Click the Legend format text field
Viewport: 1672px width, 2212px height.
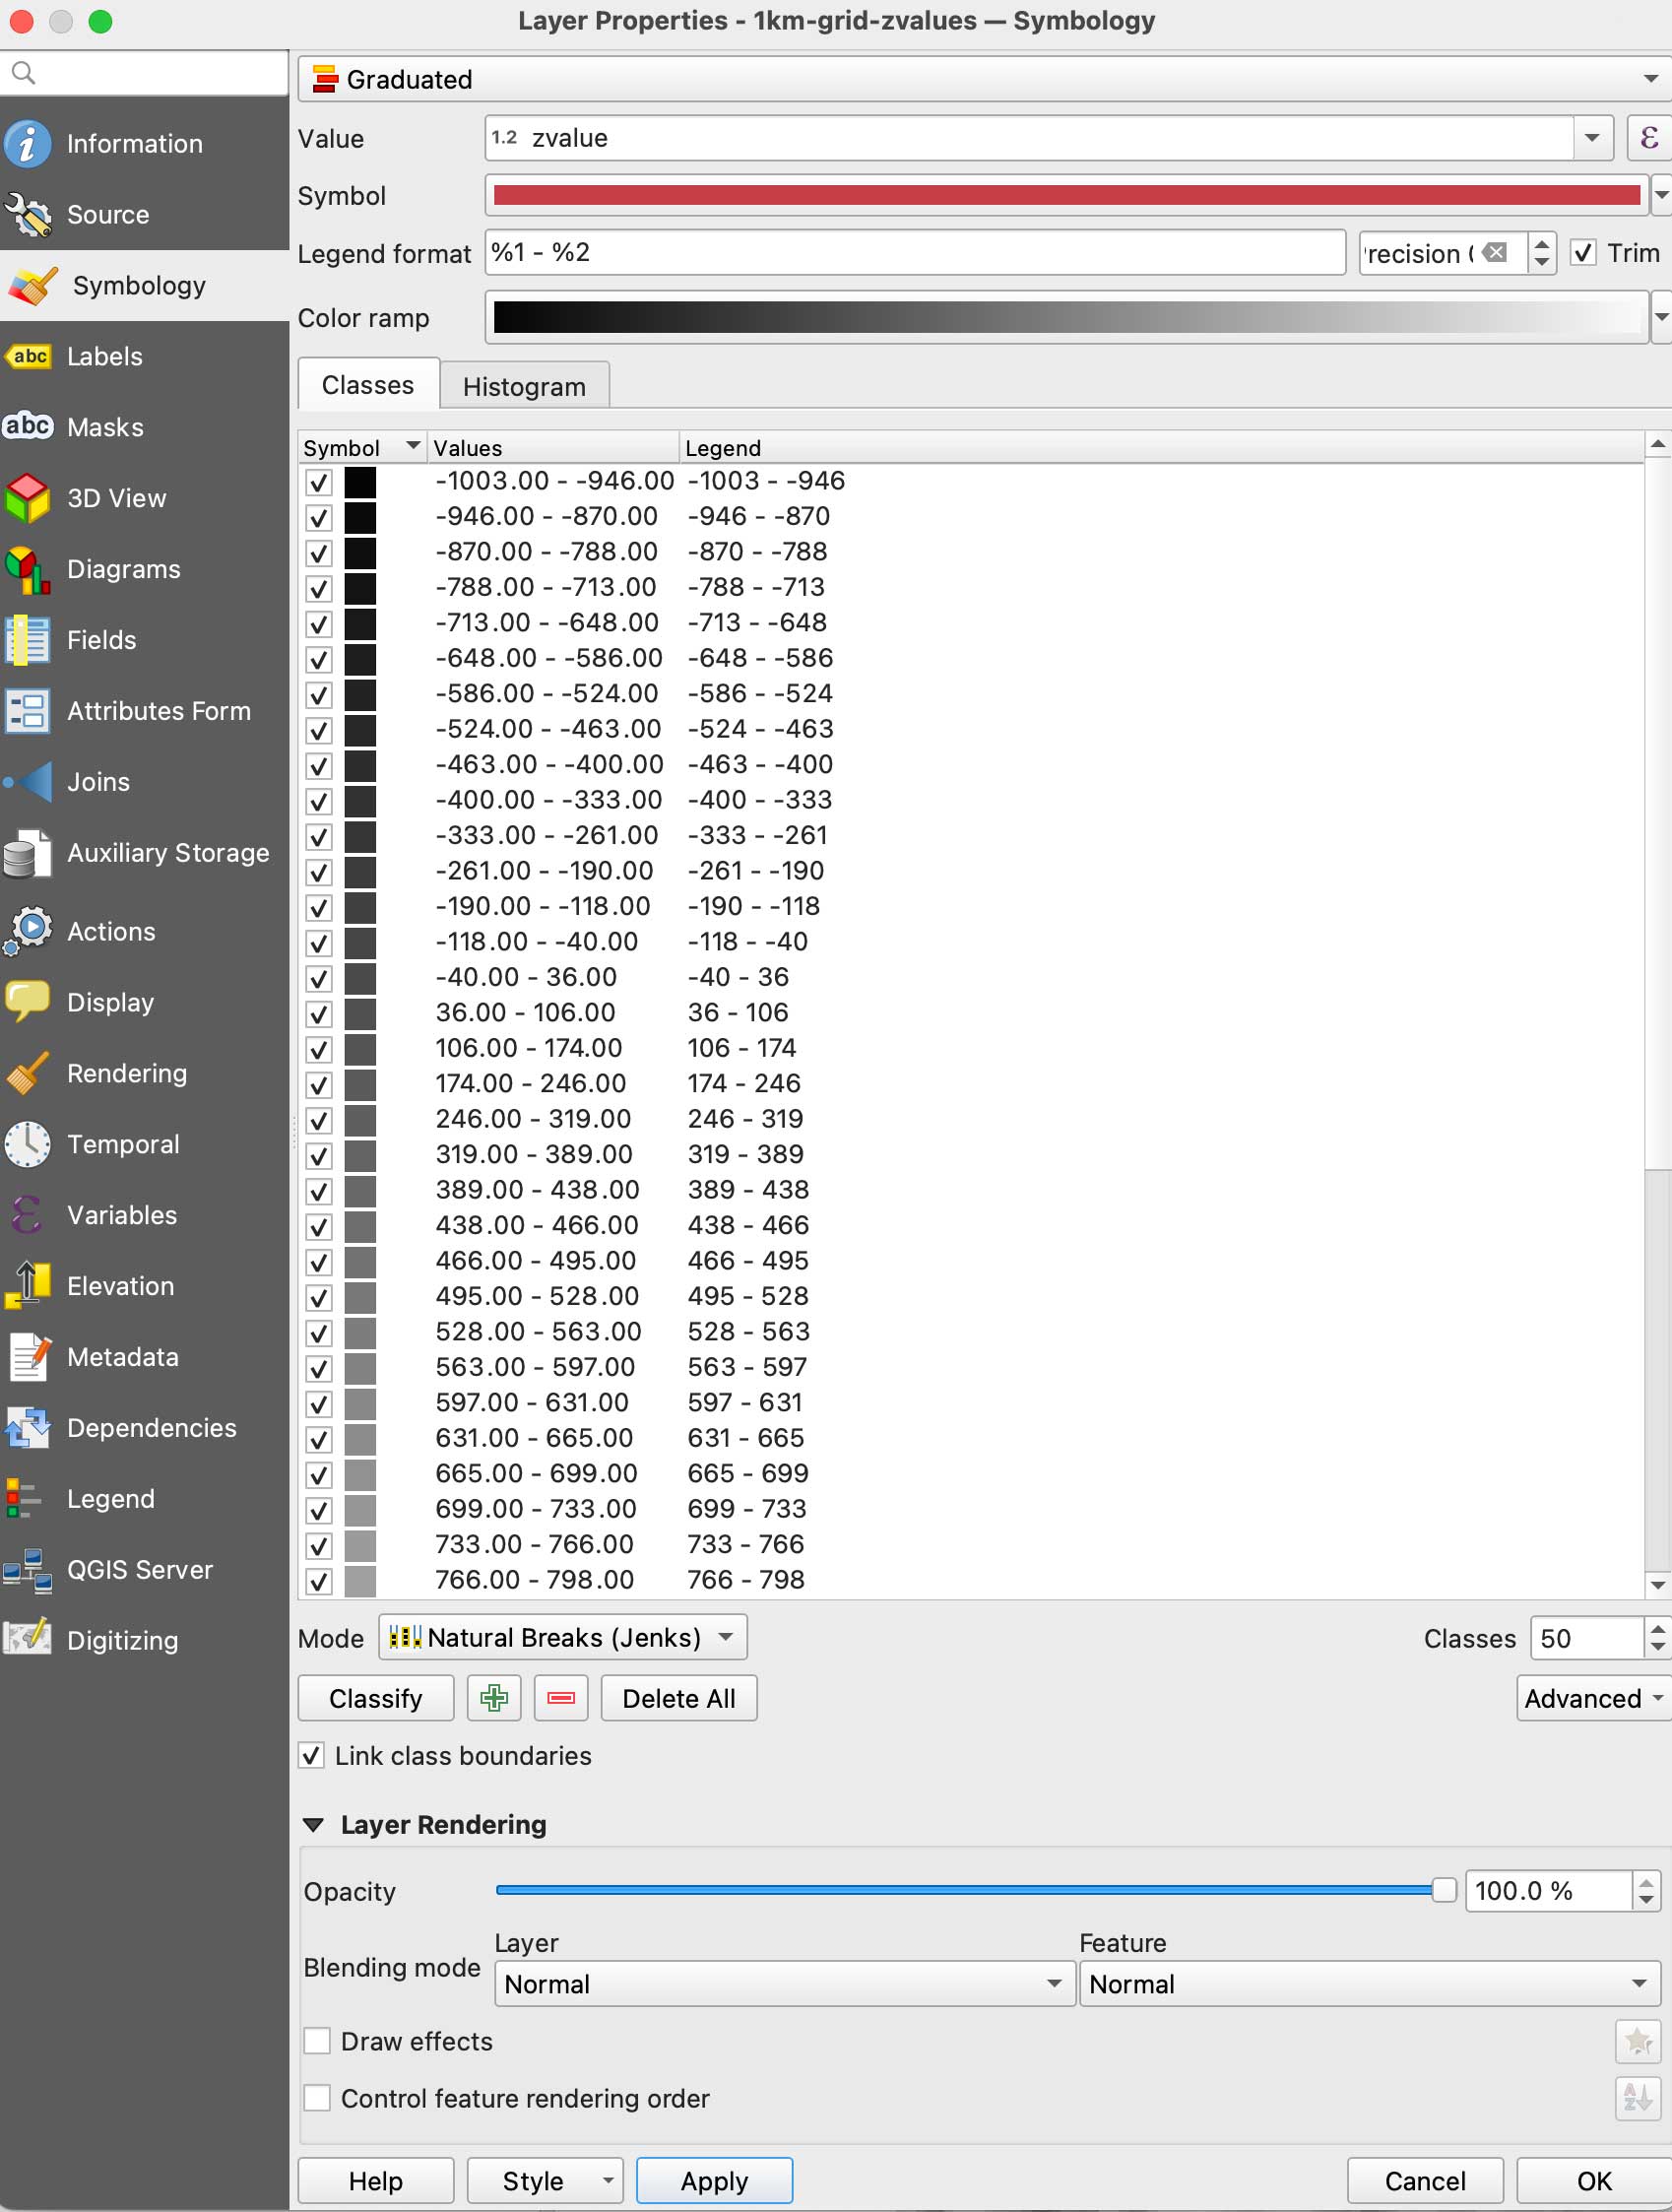[x=914, y=253]
